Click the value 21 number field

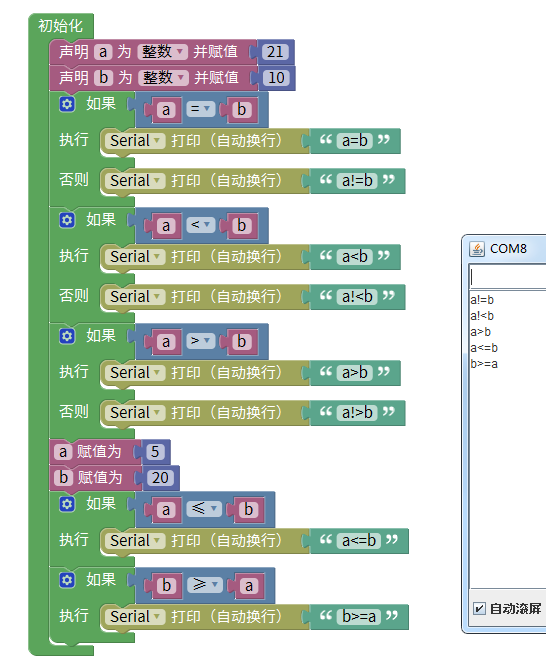click(x=275, y=52)
